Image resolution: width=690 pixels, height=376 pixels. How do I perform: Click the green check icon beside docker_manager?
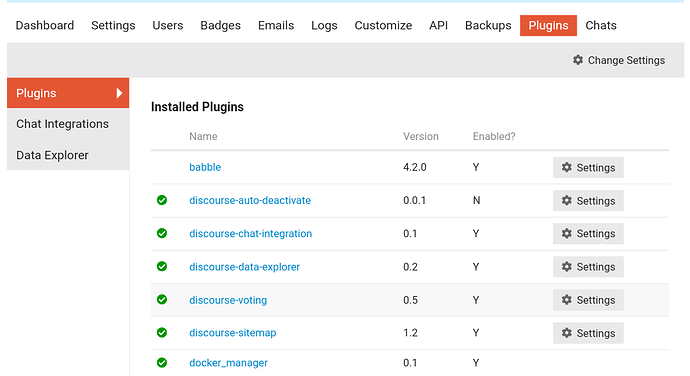[162, 362]
